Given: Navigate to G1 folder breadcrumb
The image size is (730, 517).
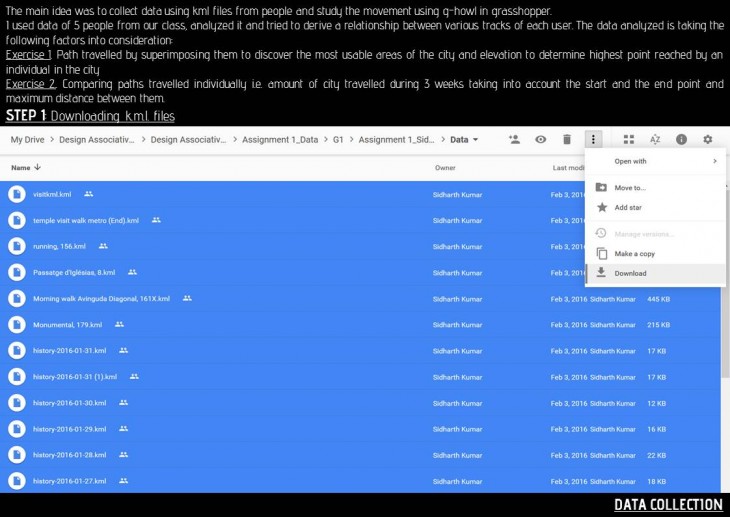Looking at the screenshot, I should (338, 140).
